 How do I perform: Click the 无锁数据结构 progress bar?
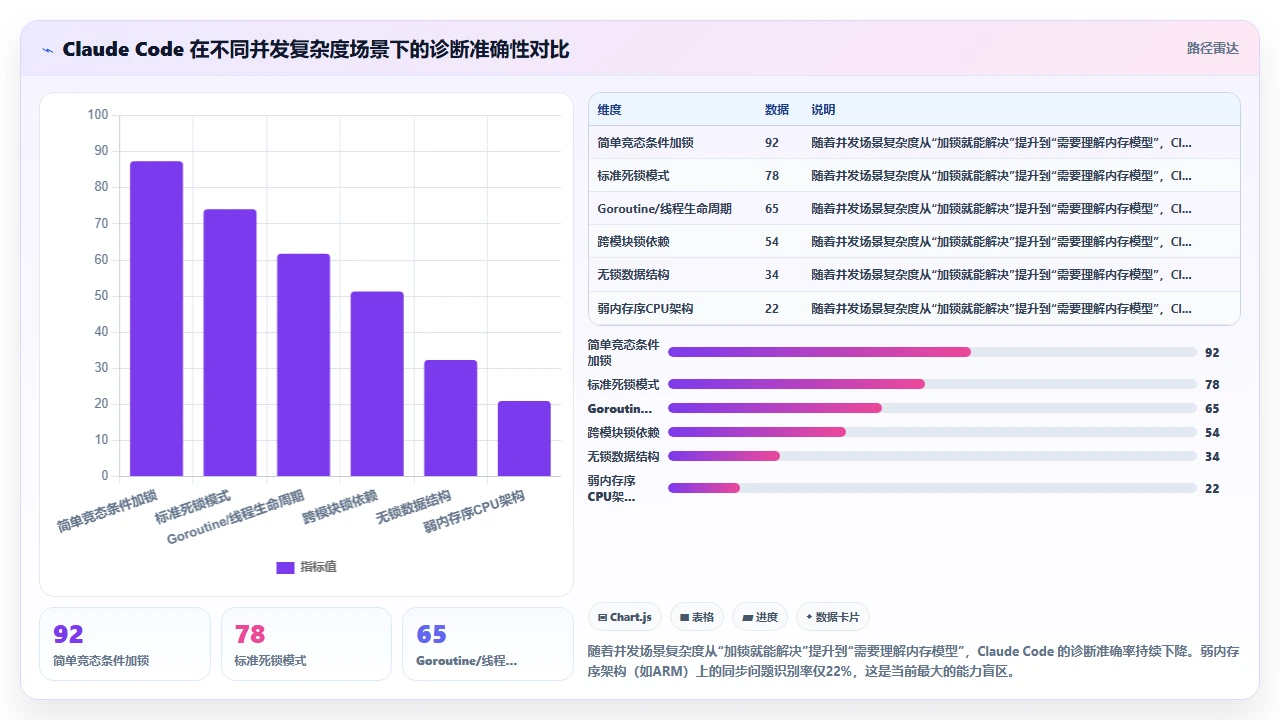pyautogui.click(x=932, y=456)
